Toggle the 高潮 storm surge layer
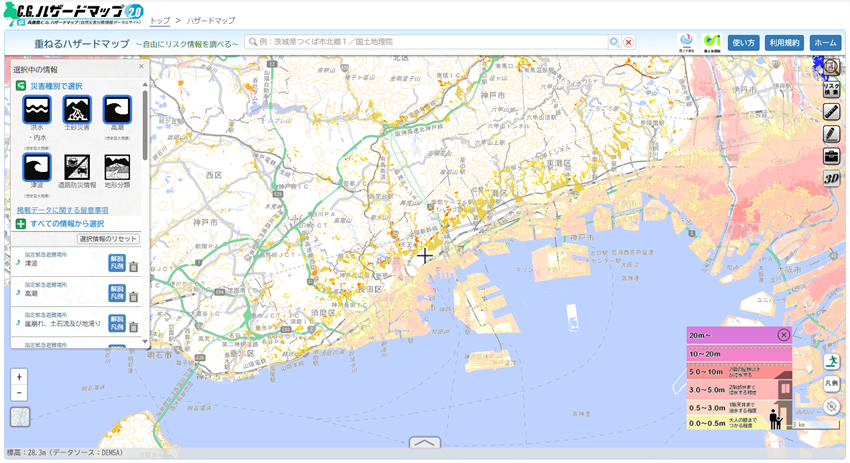 (x=118, y=110)
